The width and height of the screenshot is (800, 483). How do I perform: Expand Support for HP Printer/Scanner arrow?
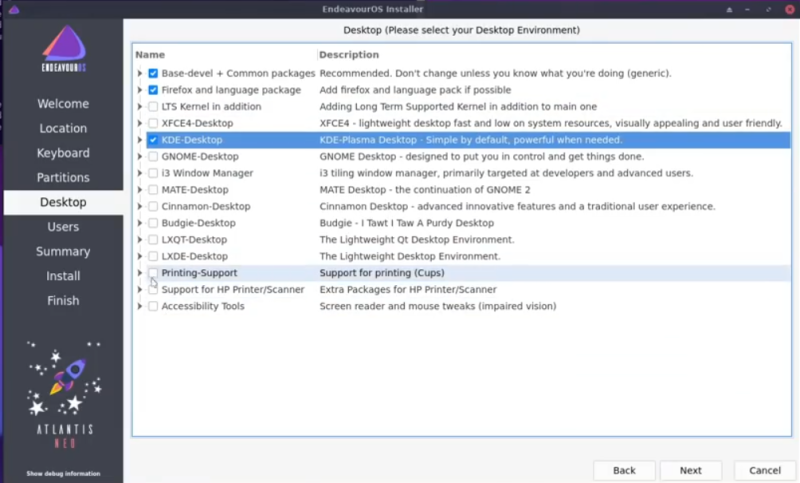coord(140,290)
